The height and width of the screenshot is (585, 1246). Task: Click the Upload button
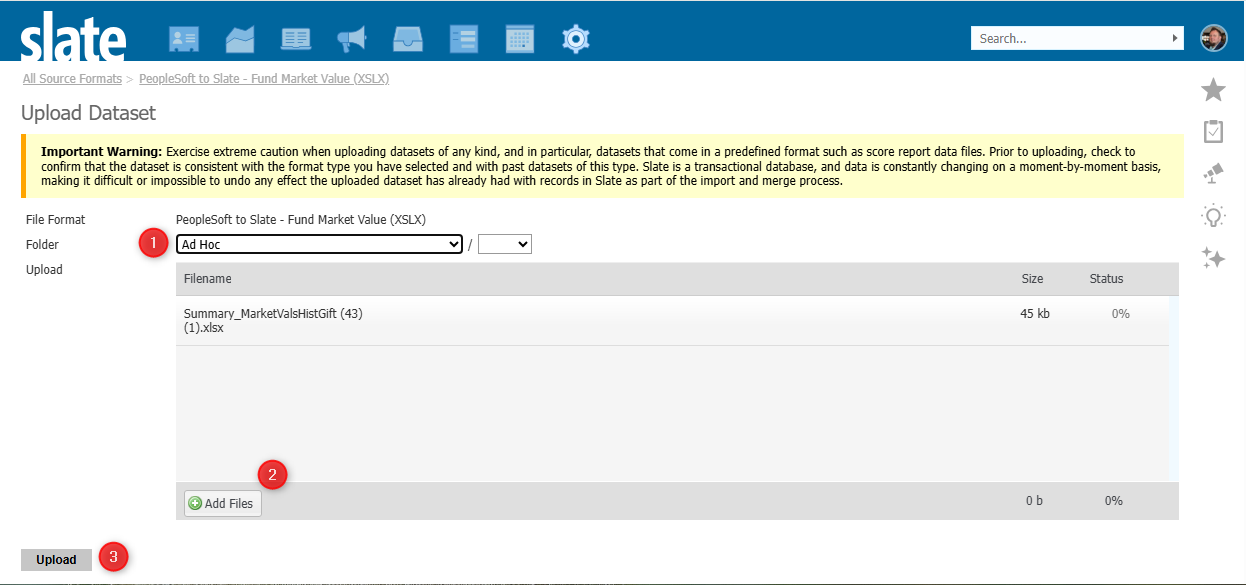[x=56, y=560]
